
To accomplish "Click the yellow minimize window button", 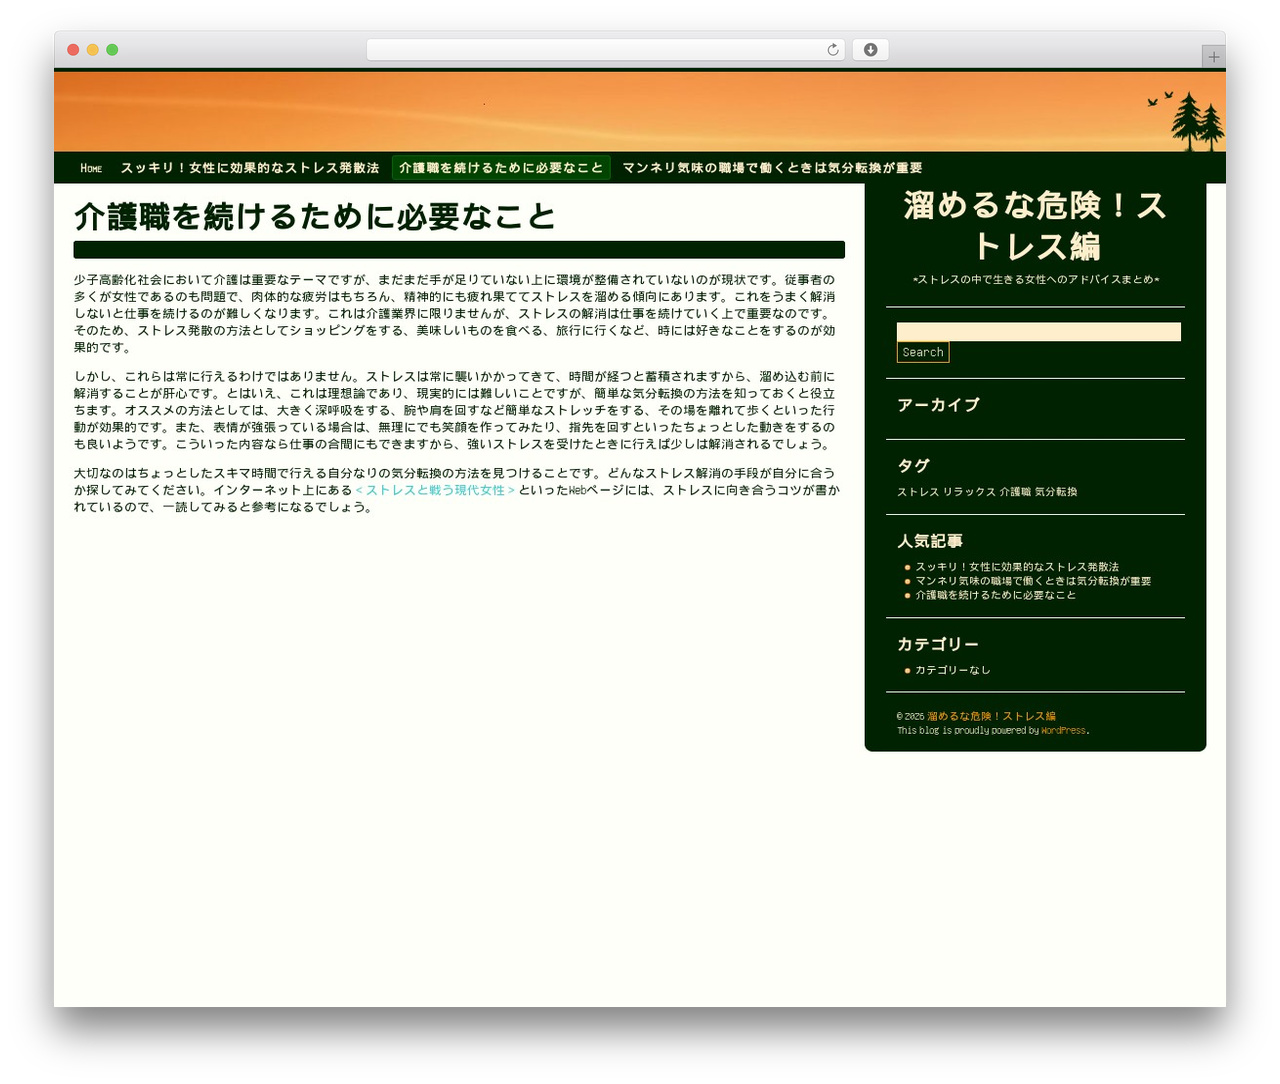I will click(92, 50).
